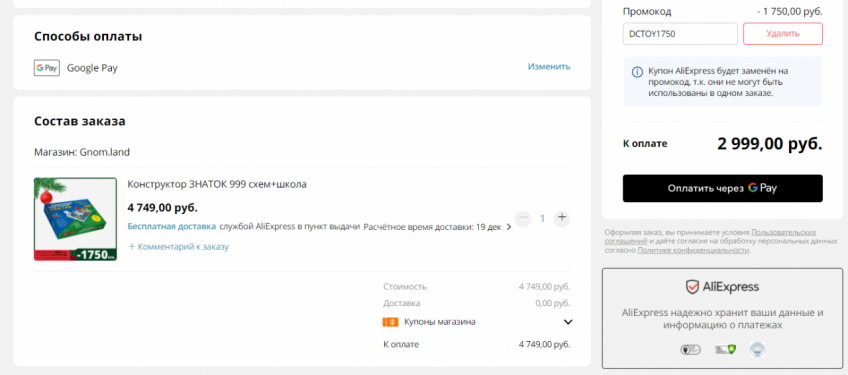Remove promo code with Удалить button

783,34
